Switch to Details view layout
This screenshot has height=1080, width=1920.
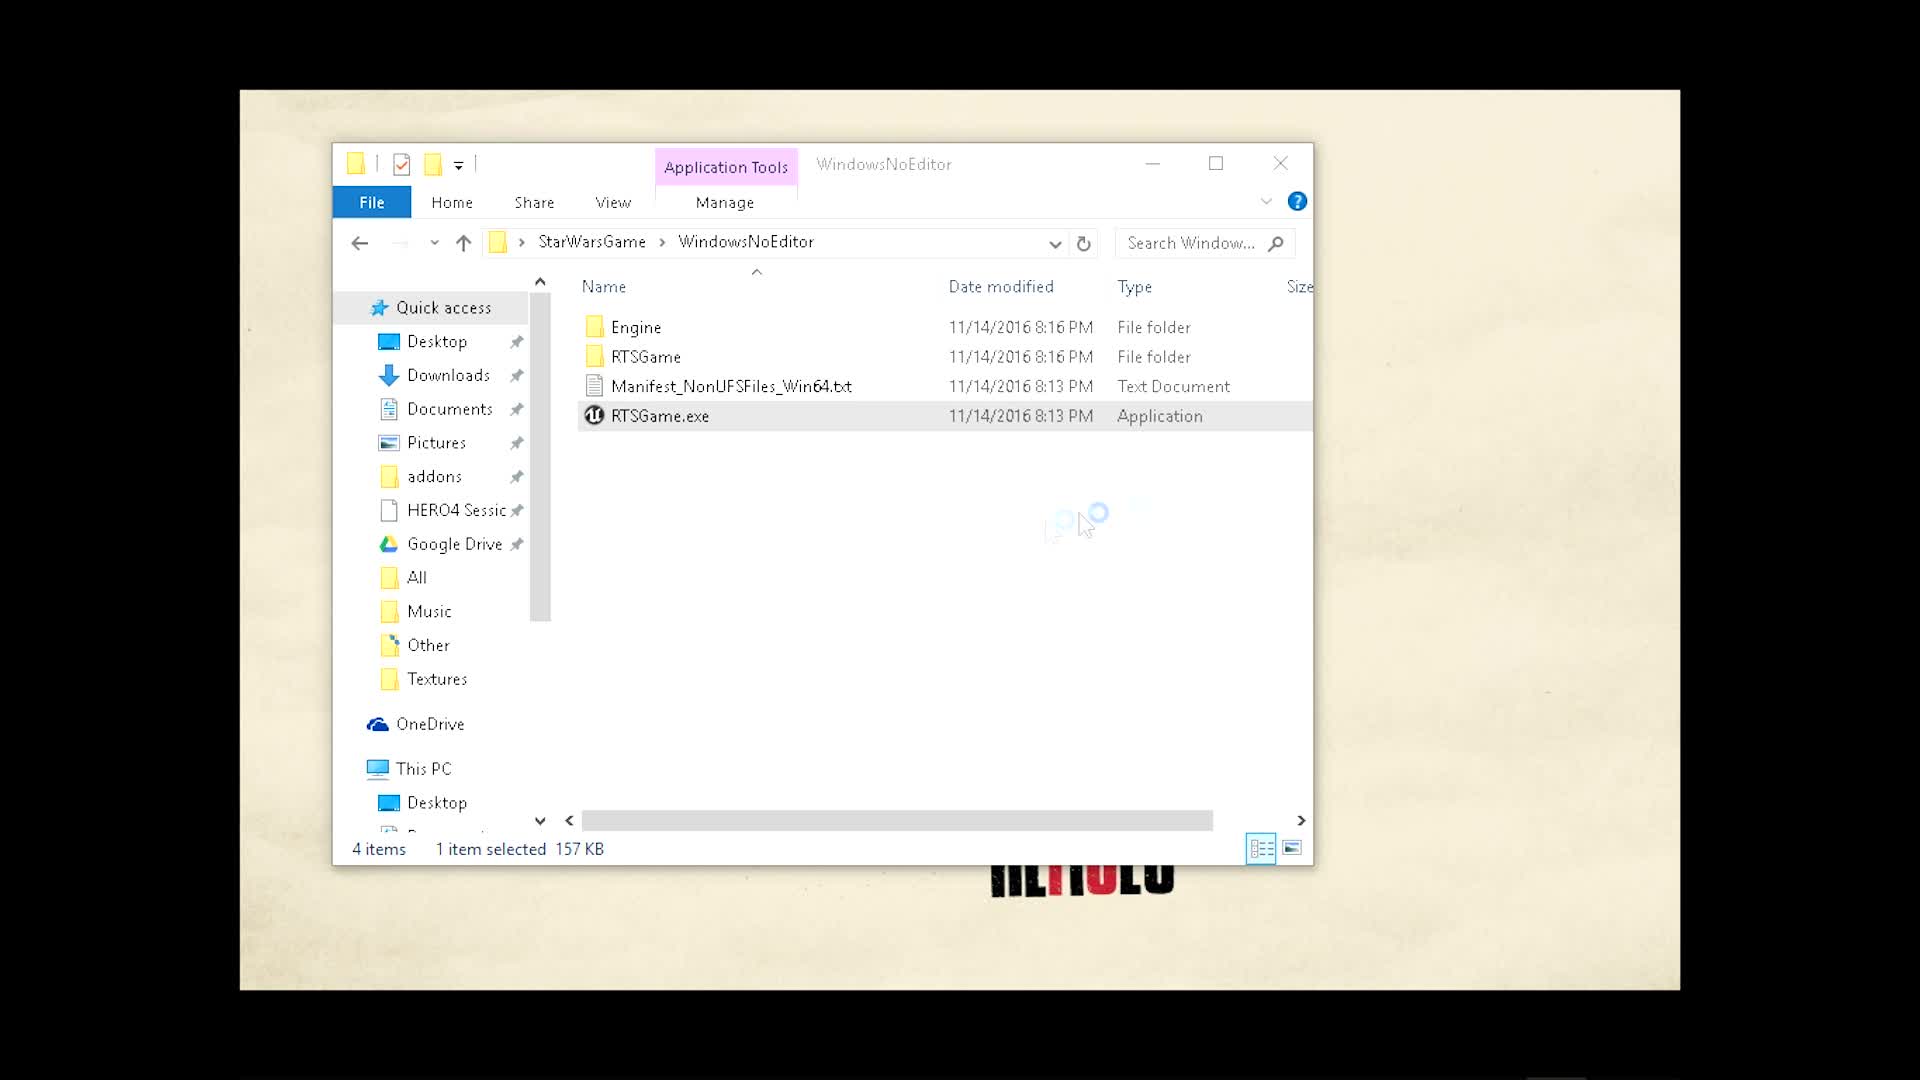coord(1261,849)
